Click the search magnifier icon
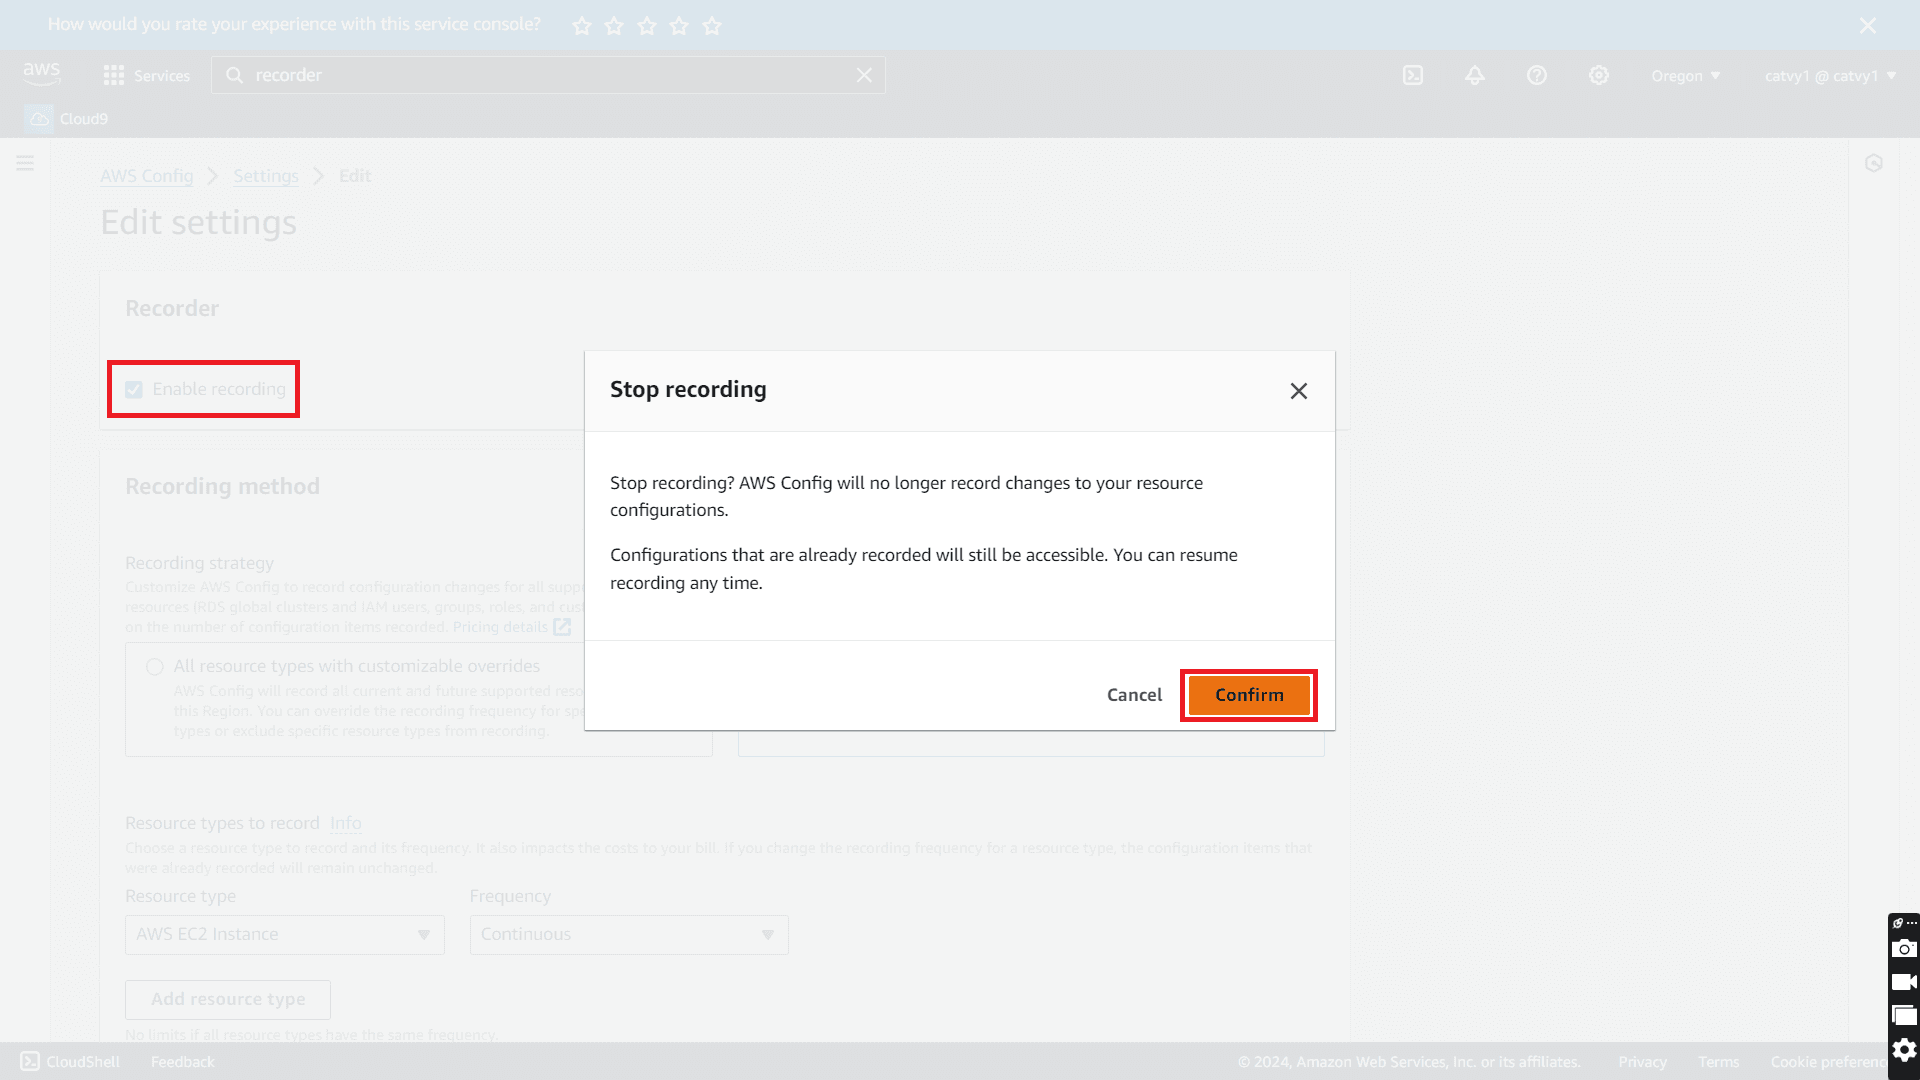 coord(234,75)
